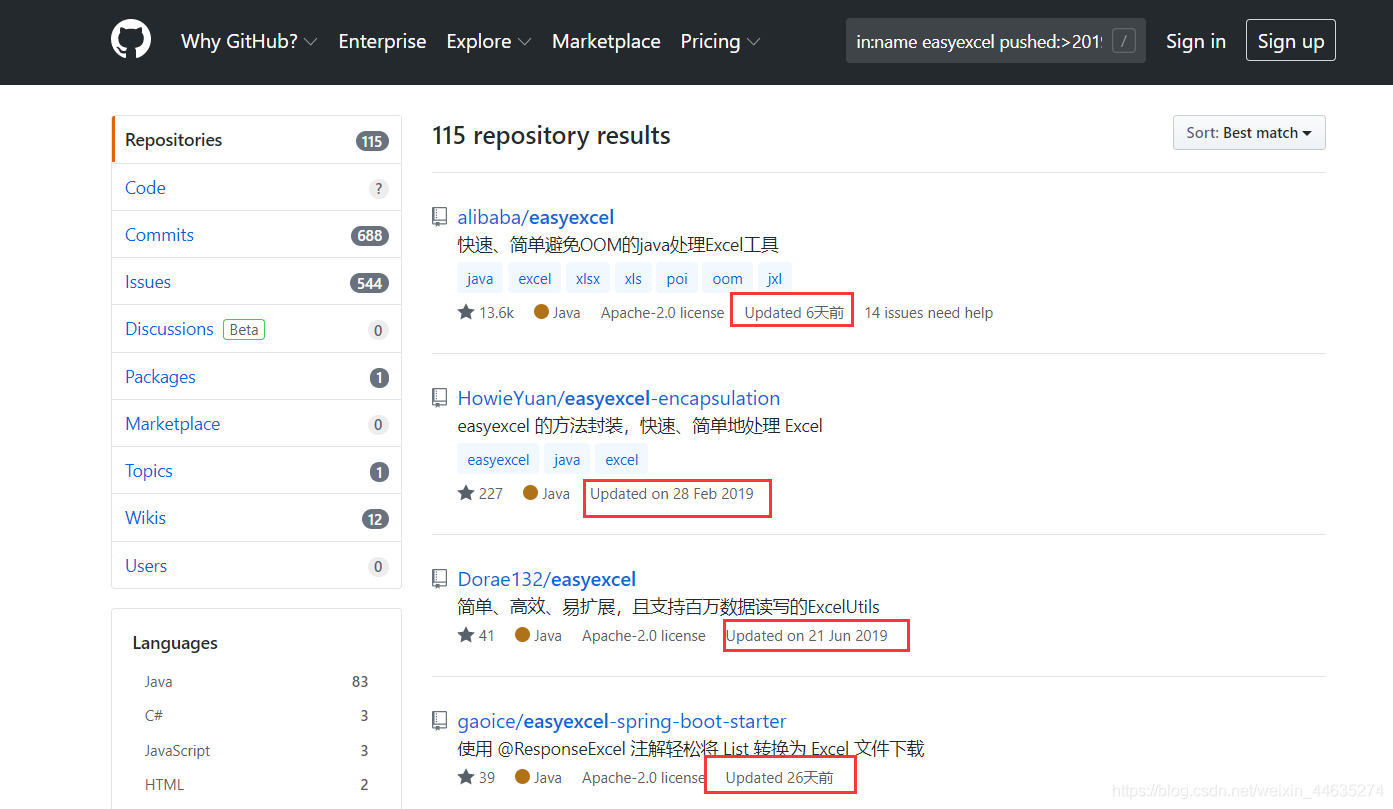
Task: Click the 227 stars icon
Action: point(466,493)
